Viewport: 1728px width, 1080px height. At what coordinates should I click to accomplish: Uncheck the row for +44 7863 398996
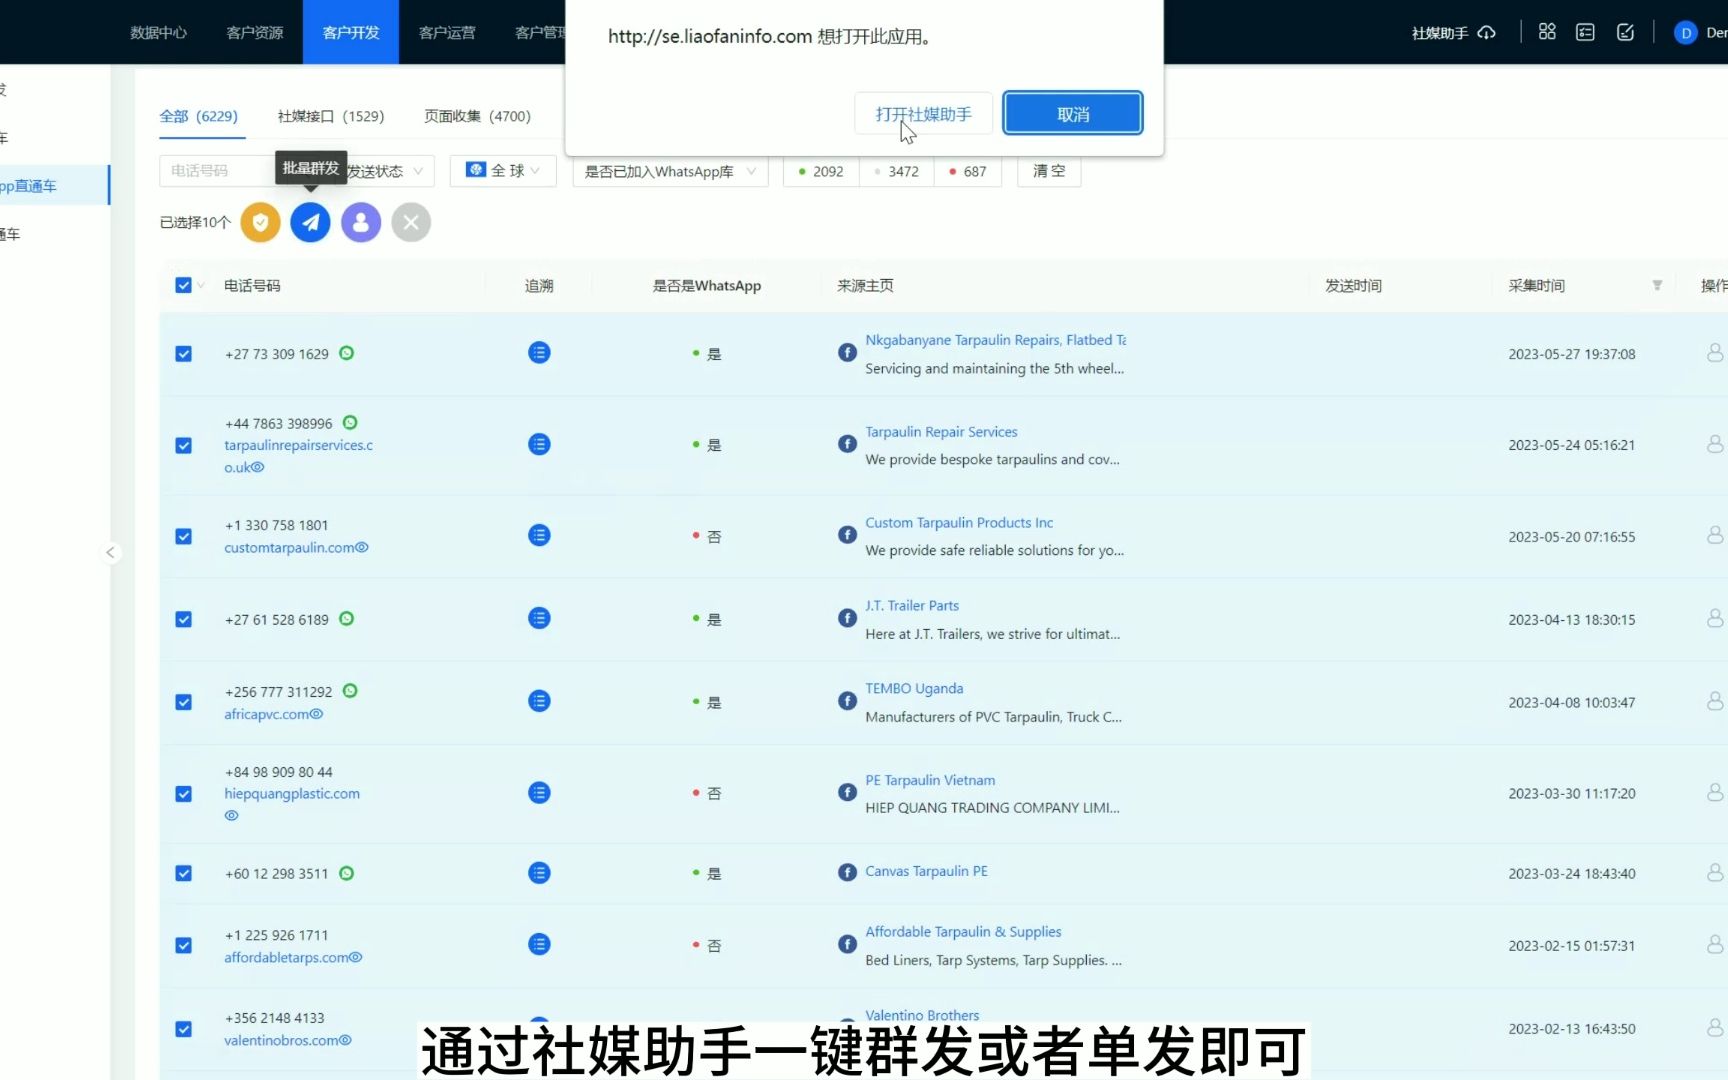pyautogui.click(x=183, y=445)
